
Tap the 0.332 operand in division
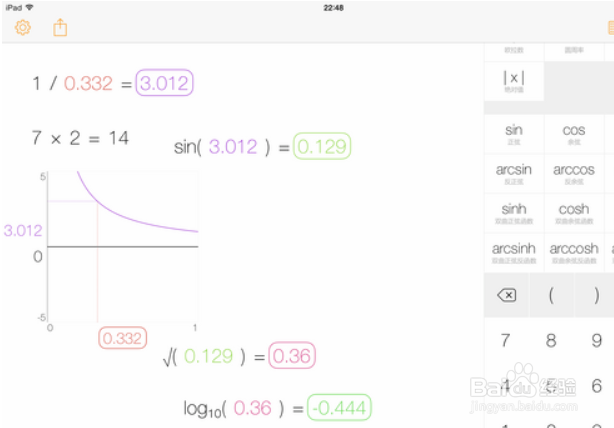[88, 83]
